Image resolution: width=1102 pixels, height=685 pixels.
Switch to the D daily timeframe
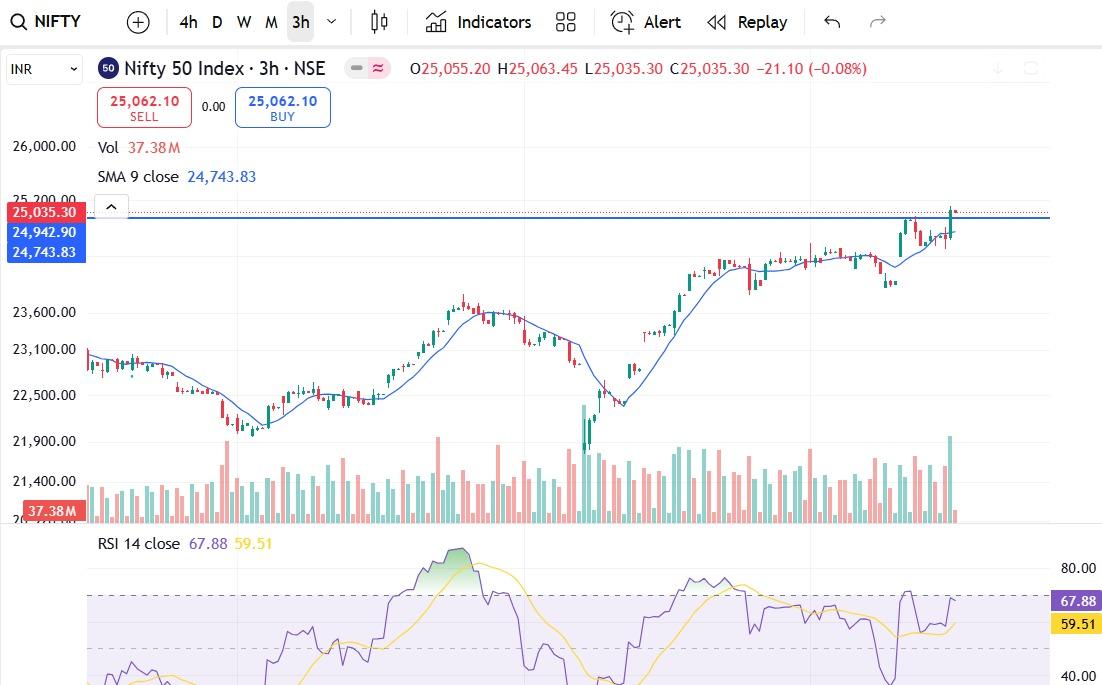pyautogui.click(x=217, y=22)
